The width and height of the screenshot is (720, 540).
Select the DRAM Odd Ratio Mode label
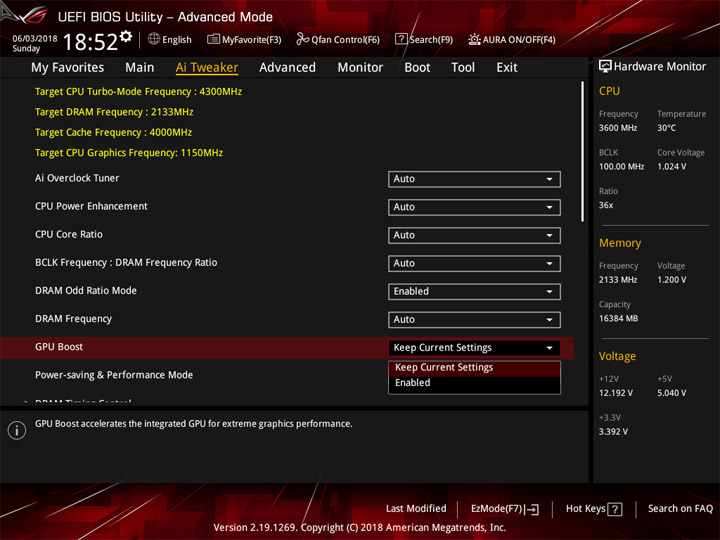coord(86,291)
